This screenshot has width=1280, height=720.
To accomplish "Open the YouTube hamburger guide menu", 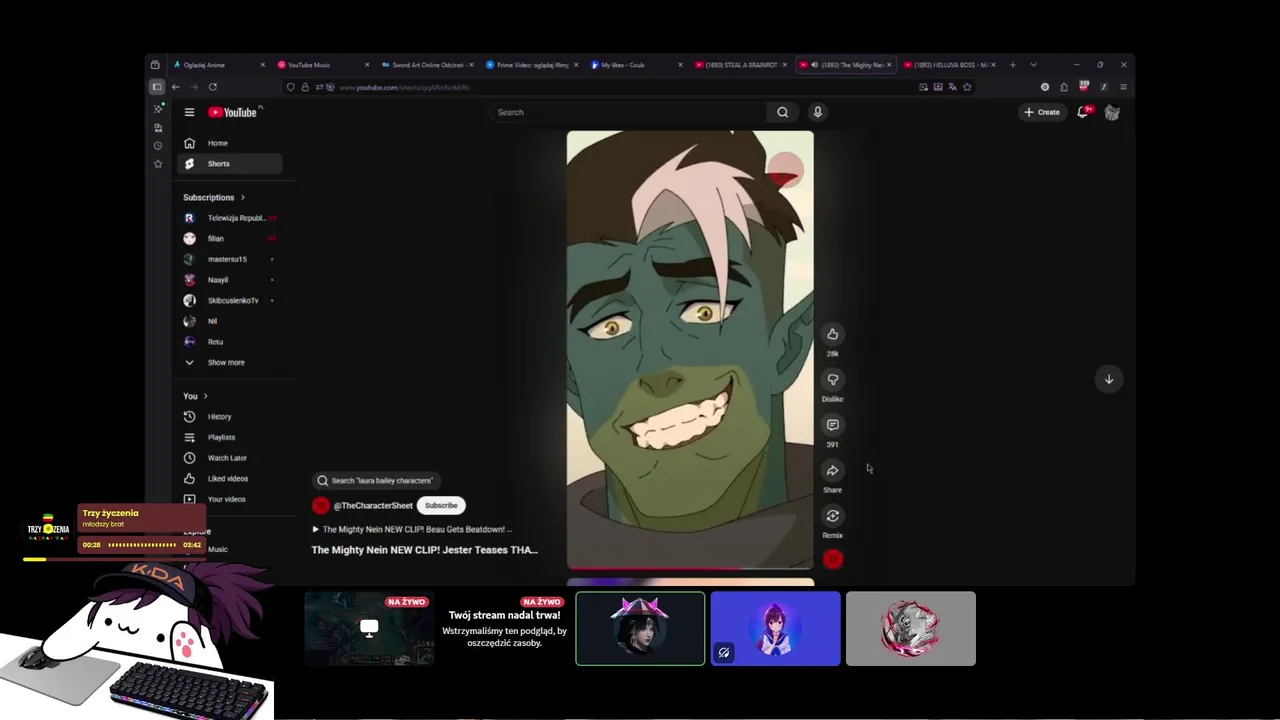I will [189, 112].
